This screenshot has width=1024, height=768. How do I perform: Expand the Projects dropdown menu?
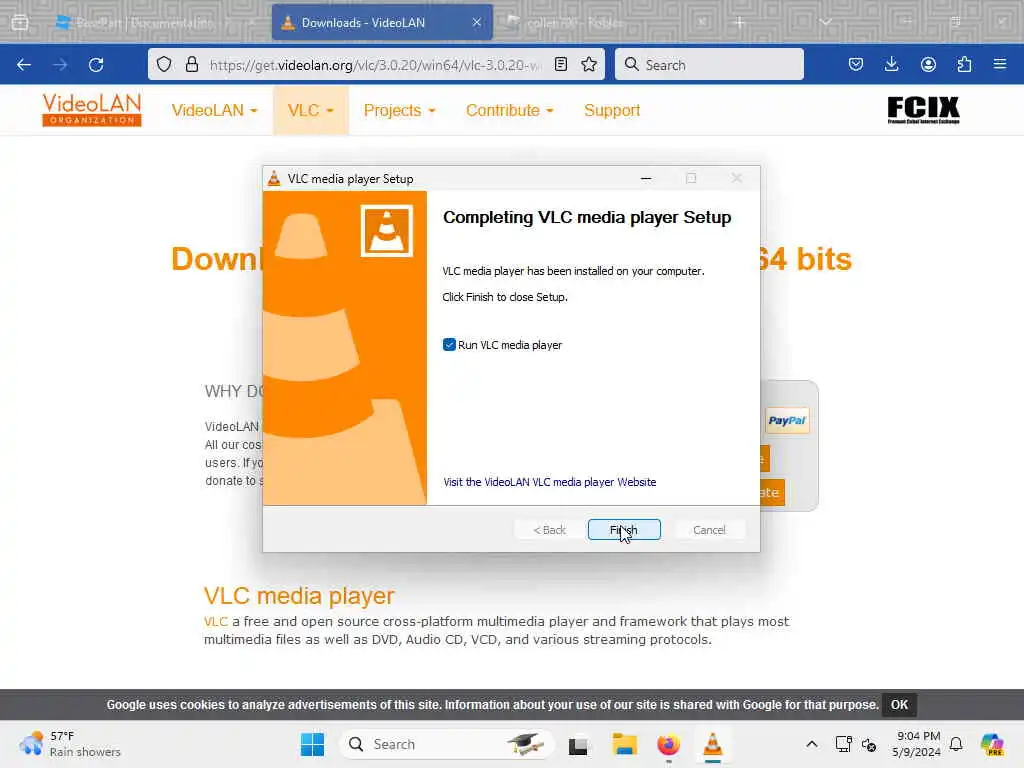click(399, 110)
